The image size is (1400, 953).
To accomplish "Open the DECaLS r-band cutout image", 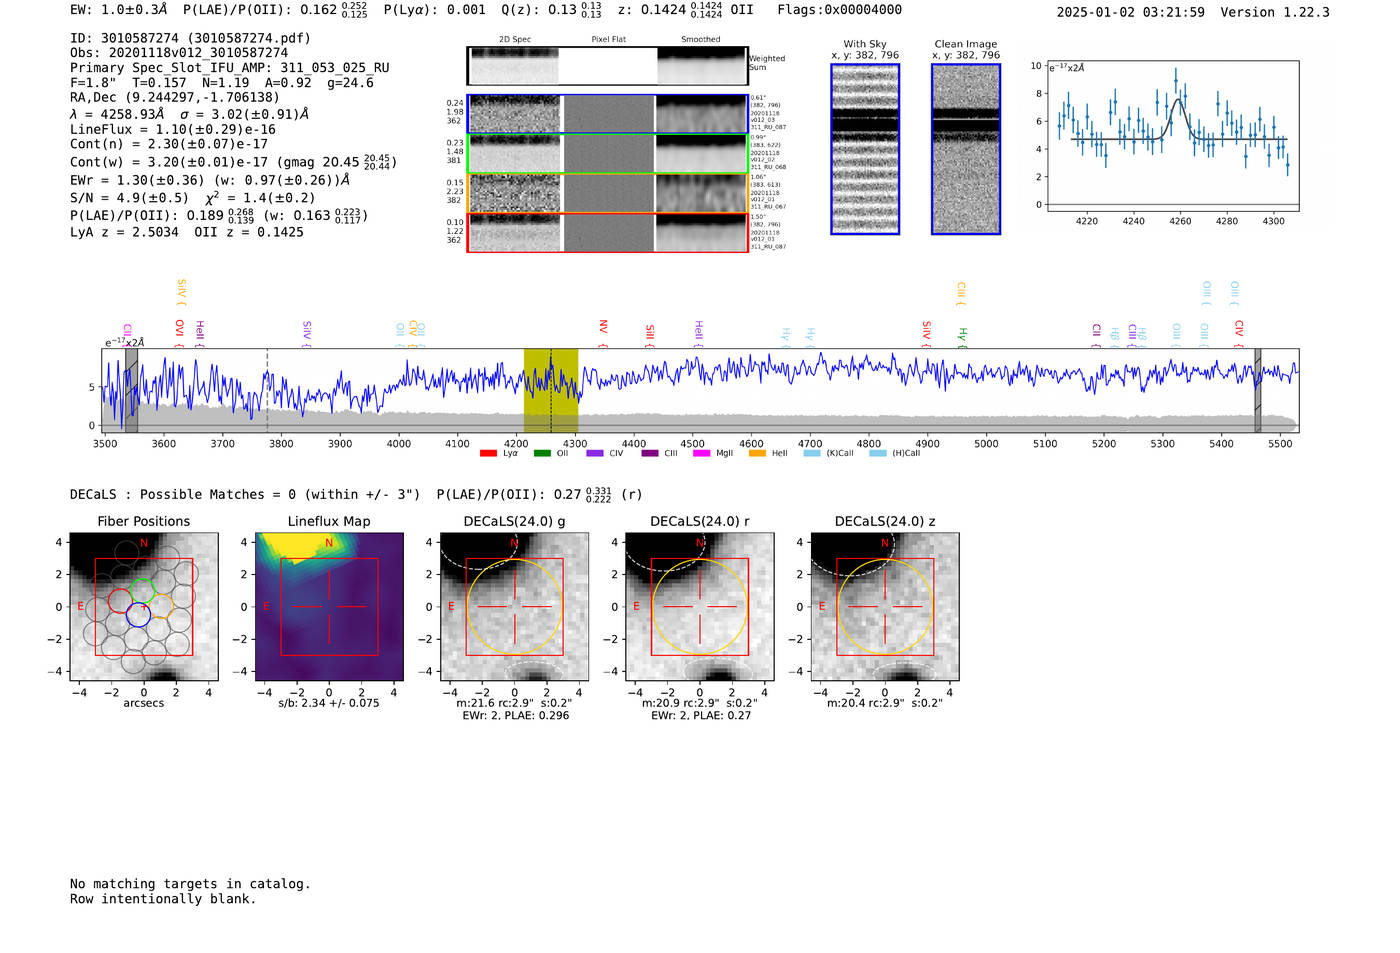I will [x=699, y=607].
